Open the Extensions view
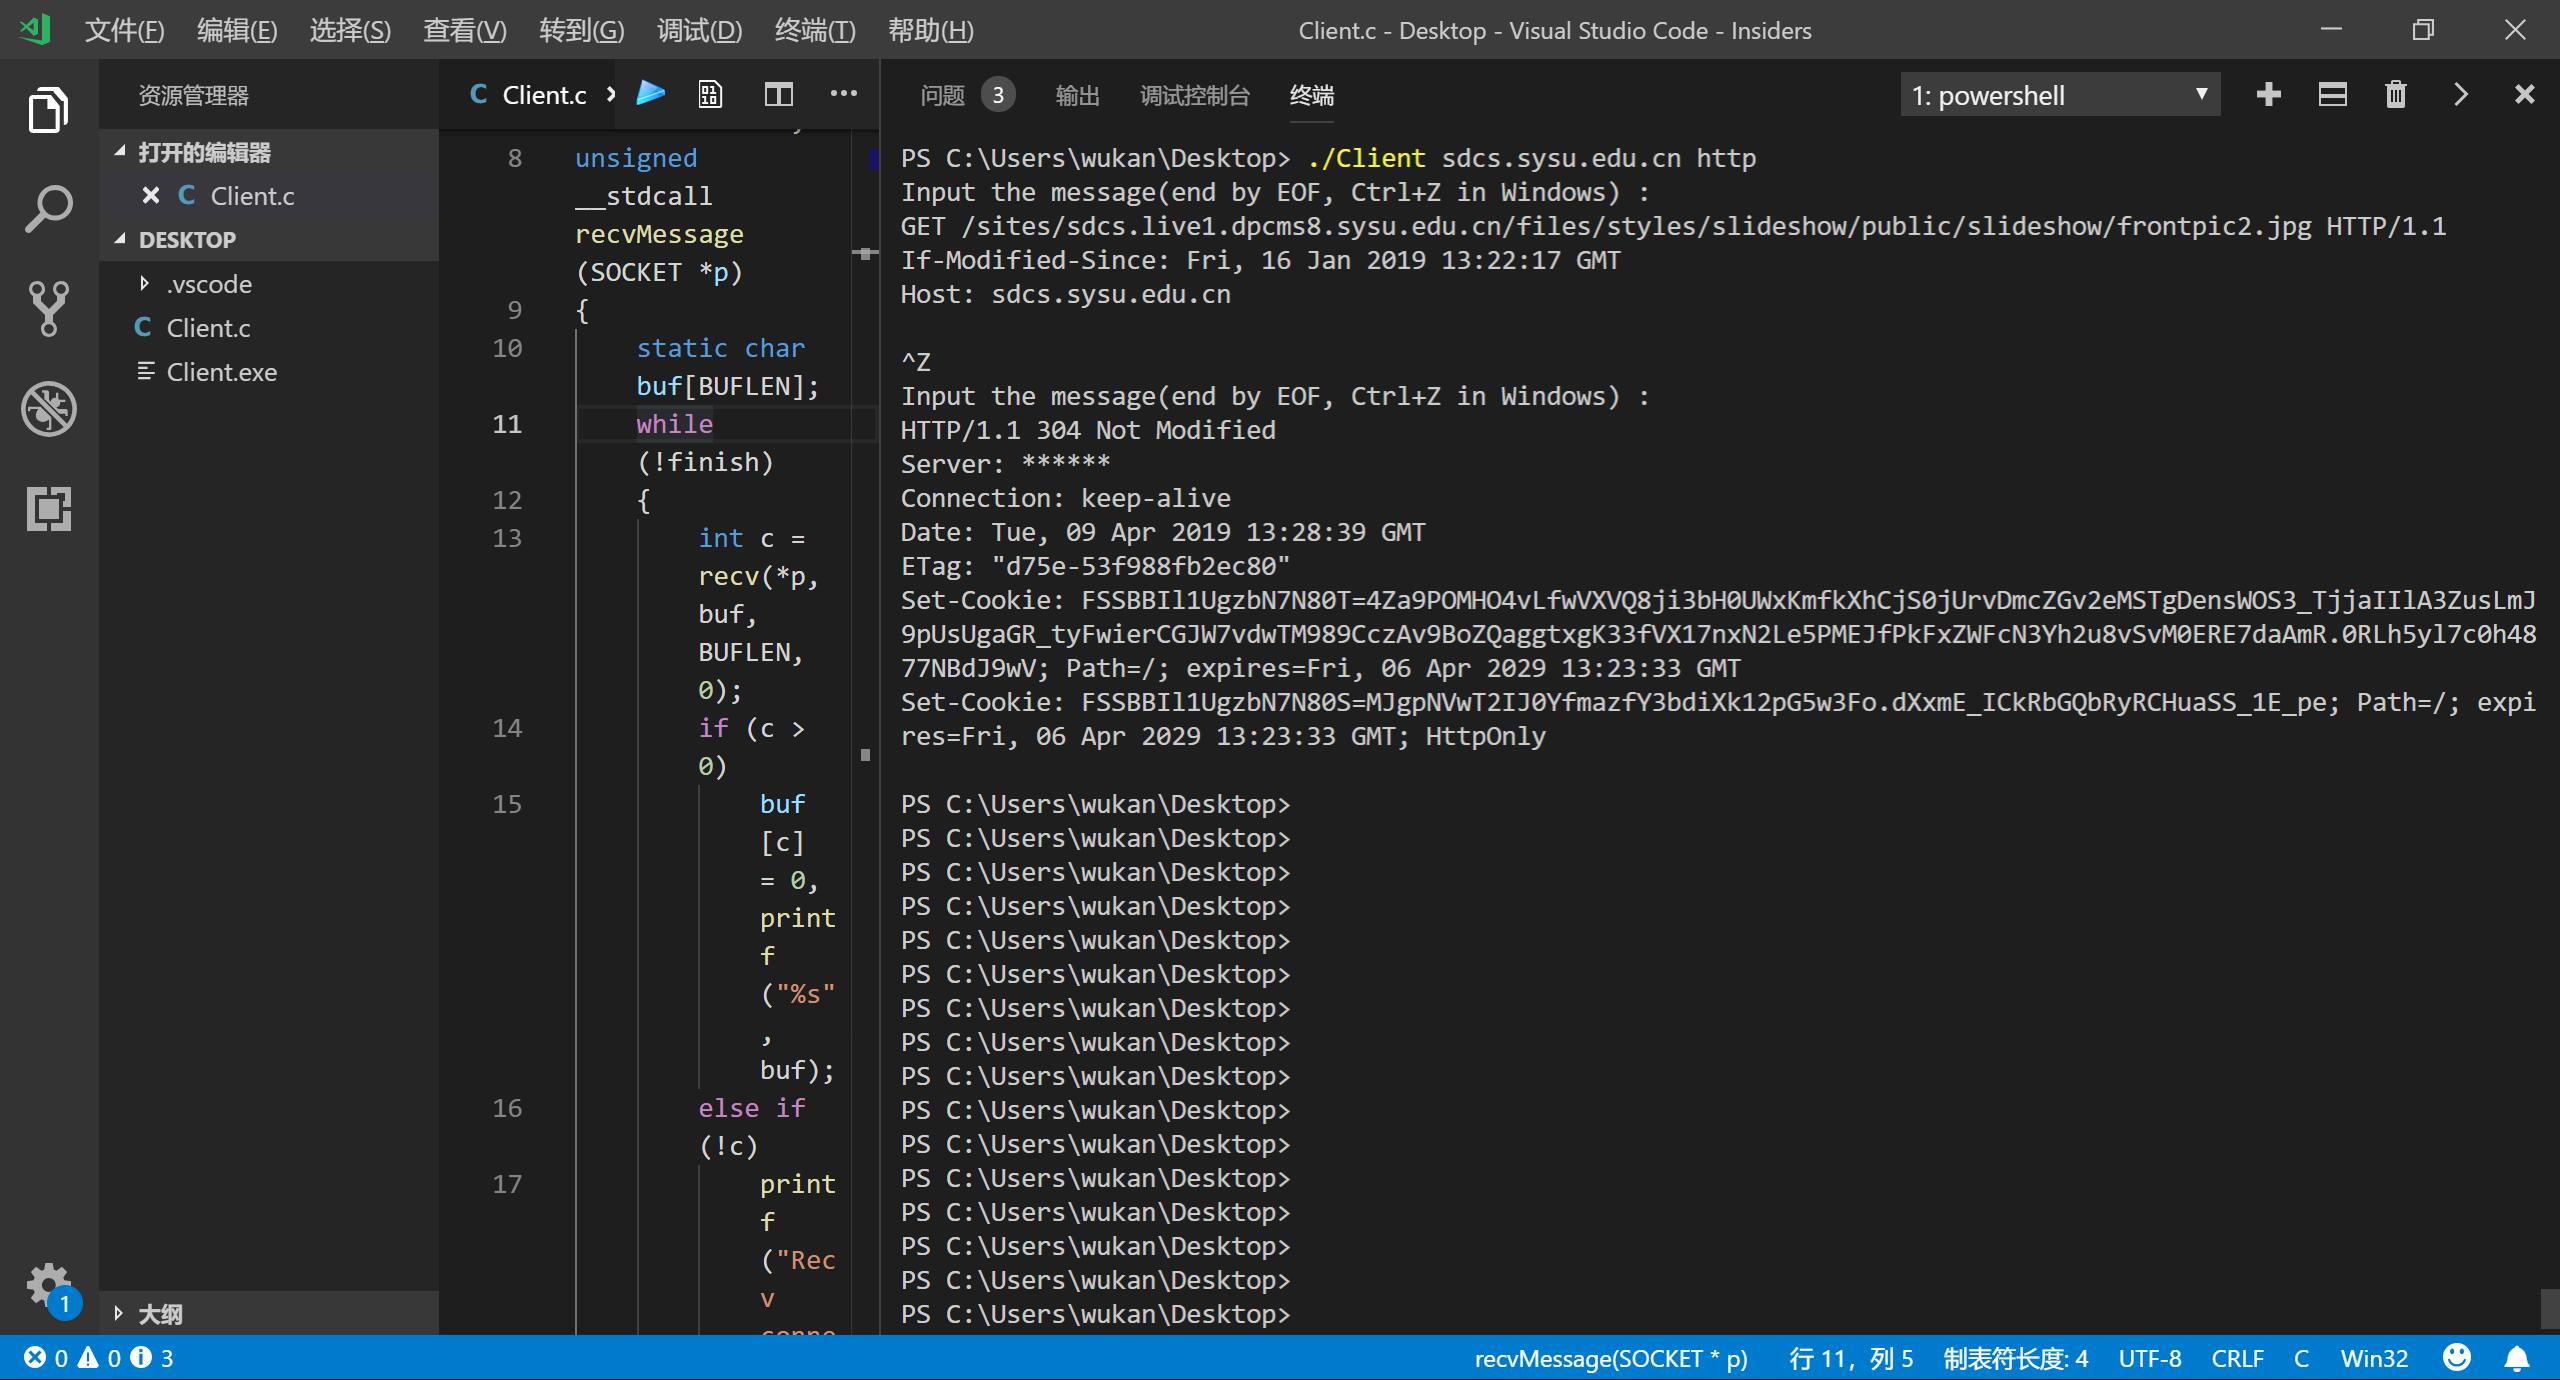 pos(48,508)
